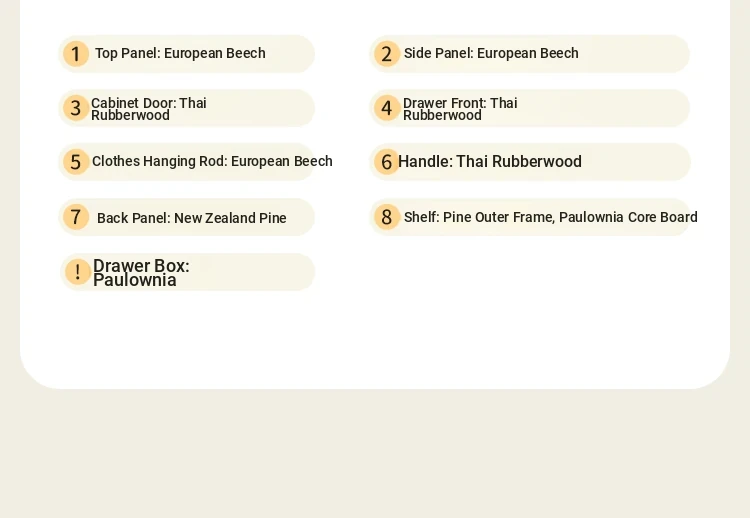Select Back Panel: New Zealand Pine

click(x=192, y=218)
